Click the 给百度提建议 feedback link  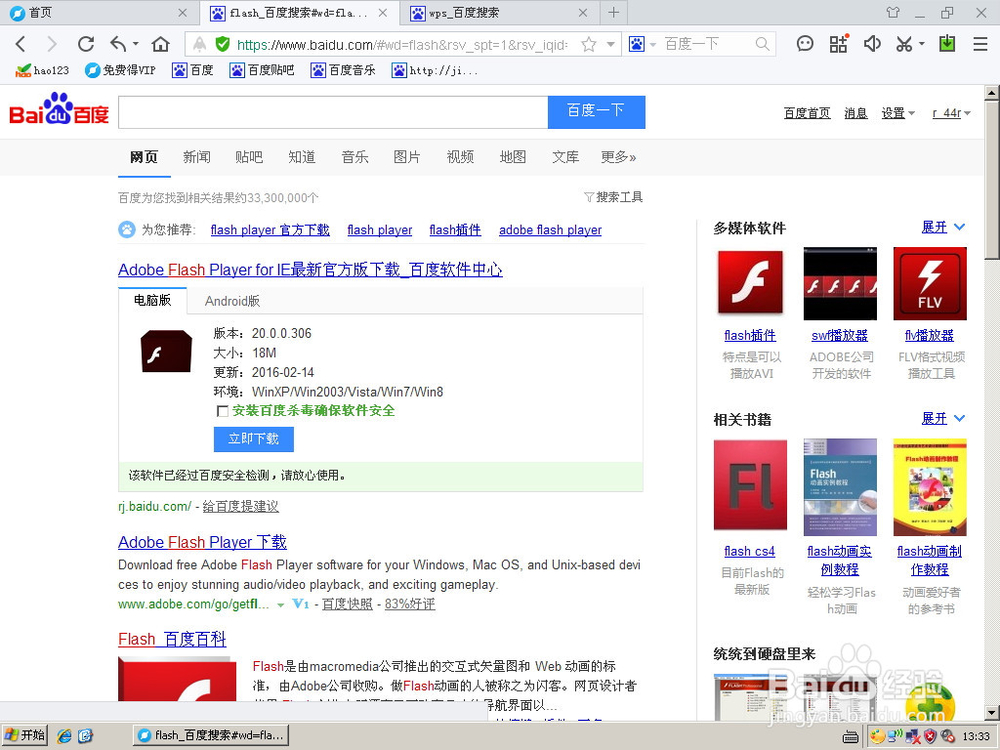240,506
